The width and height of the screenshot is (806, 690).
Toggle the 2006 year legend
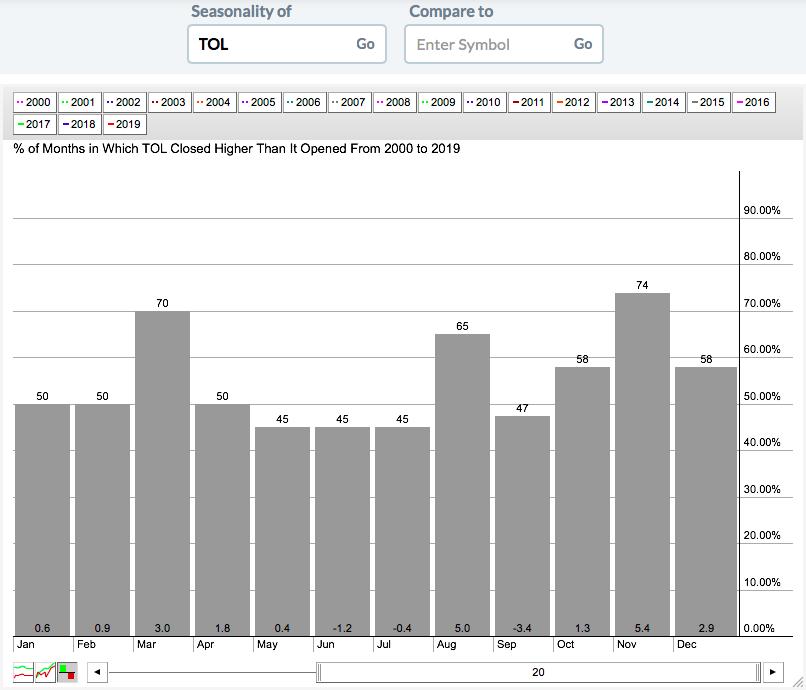(304, 102)
